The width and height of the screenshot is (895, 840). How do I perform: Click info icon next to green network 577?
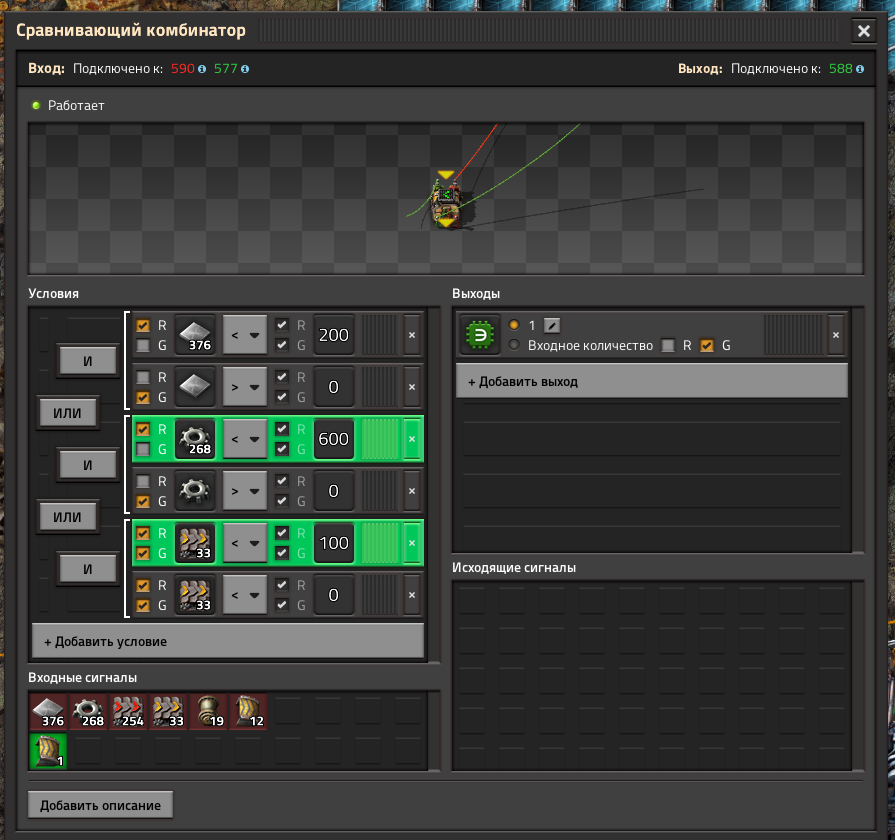tap(245, 69)
